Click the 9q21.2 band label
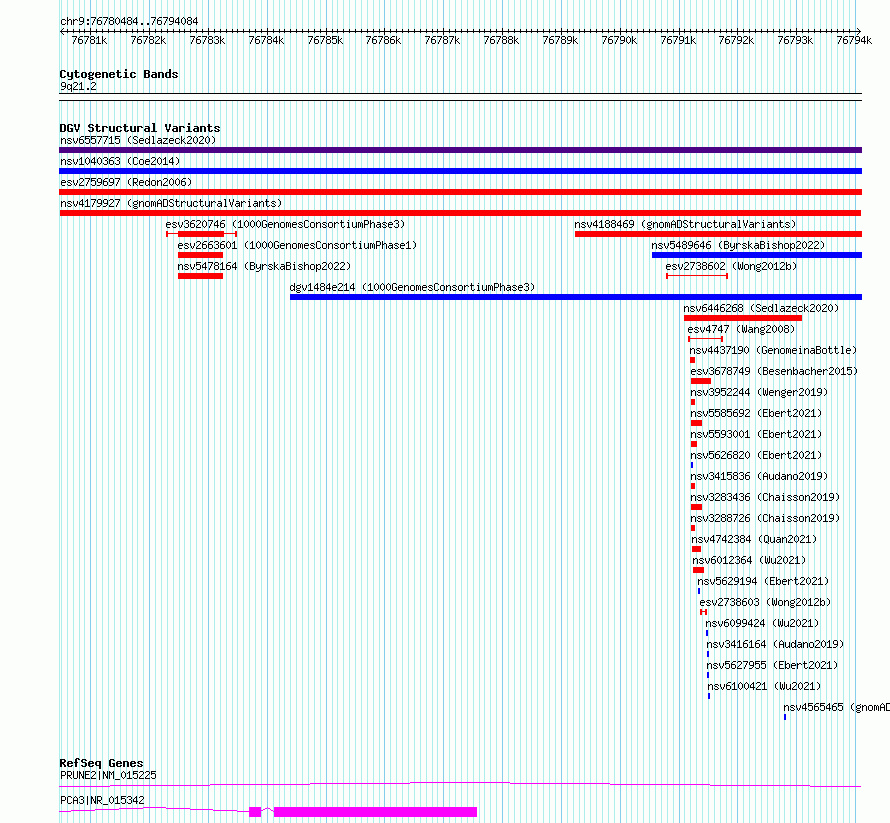This screenshot has height=823, width=890. (x=78, y=86)
